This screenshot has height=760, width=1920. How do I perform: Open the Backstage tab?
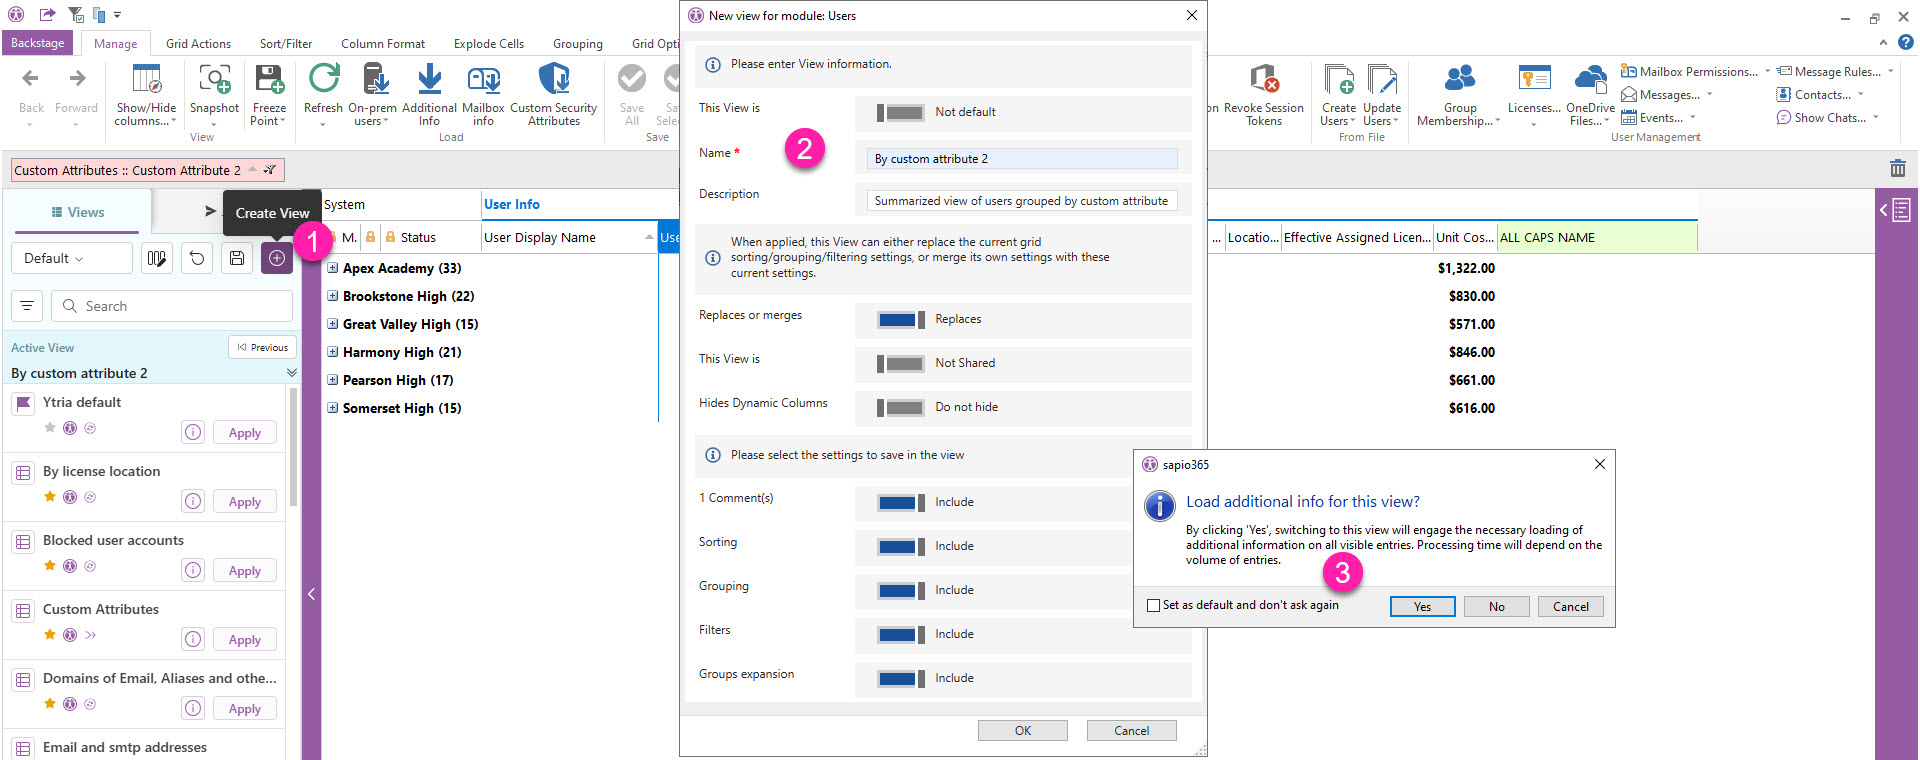tap(37, 43)
